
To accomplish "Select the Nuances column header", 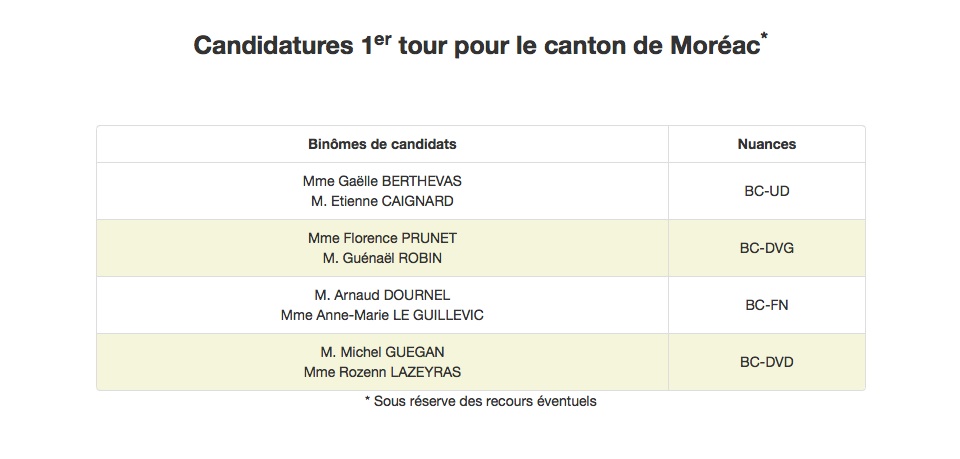I will (x=767, y=144).
